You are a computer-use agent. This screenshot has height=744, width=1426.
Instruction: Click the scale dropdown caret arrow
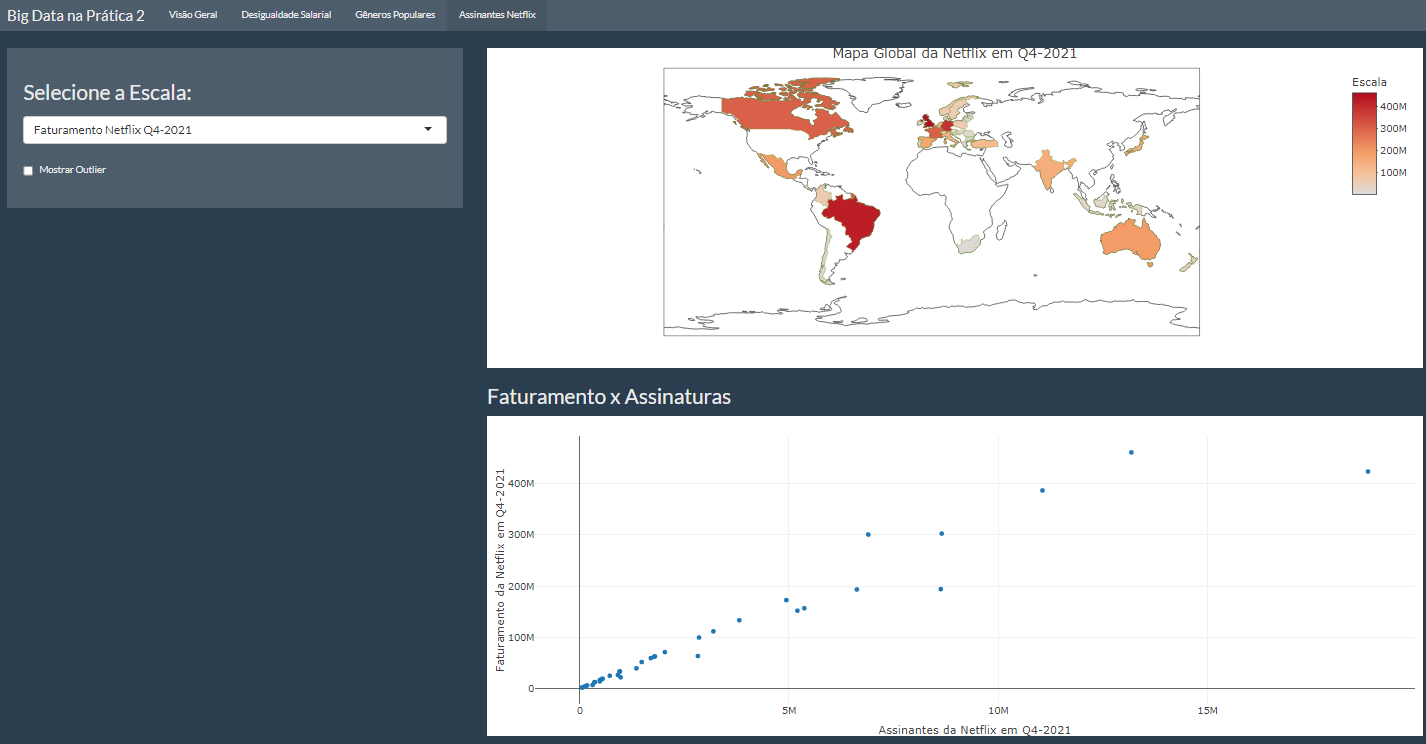coord(429,130)
